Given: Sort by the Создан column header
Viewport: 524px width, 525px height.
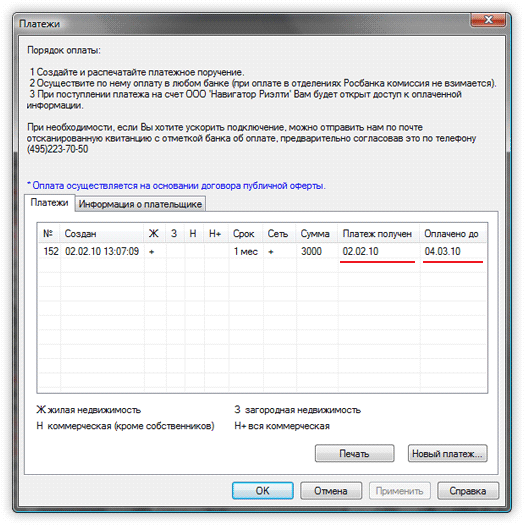Looking at the screenshot, I should coord(102,233).
